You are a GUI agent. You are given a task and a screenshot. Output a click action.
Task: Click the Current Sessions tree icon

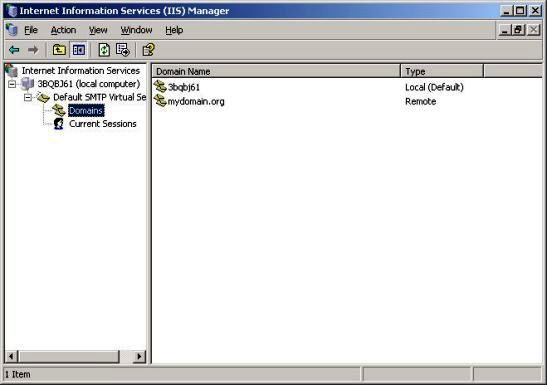[59, 124]
